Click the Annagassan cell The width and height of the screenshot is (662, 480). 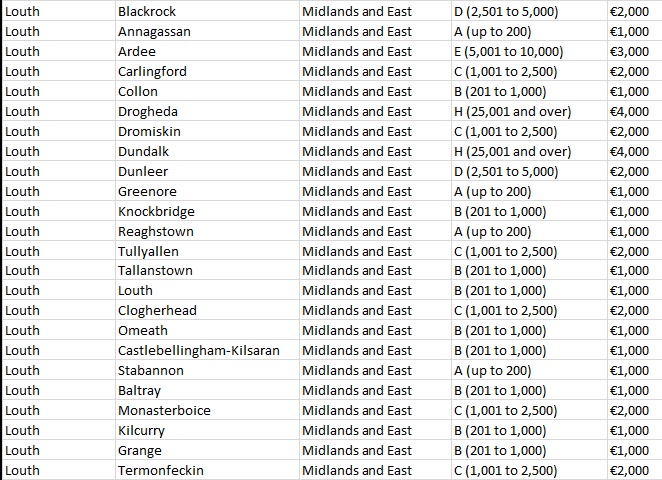(x=207, y=31)
